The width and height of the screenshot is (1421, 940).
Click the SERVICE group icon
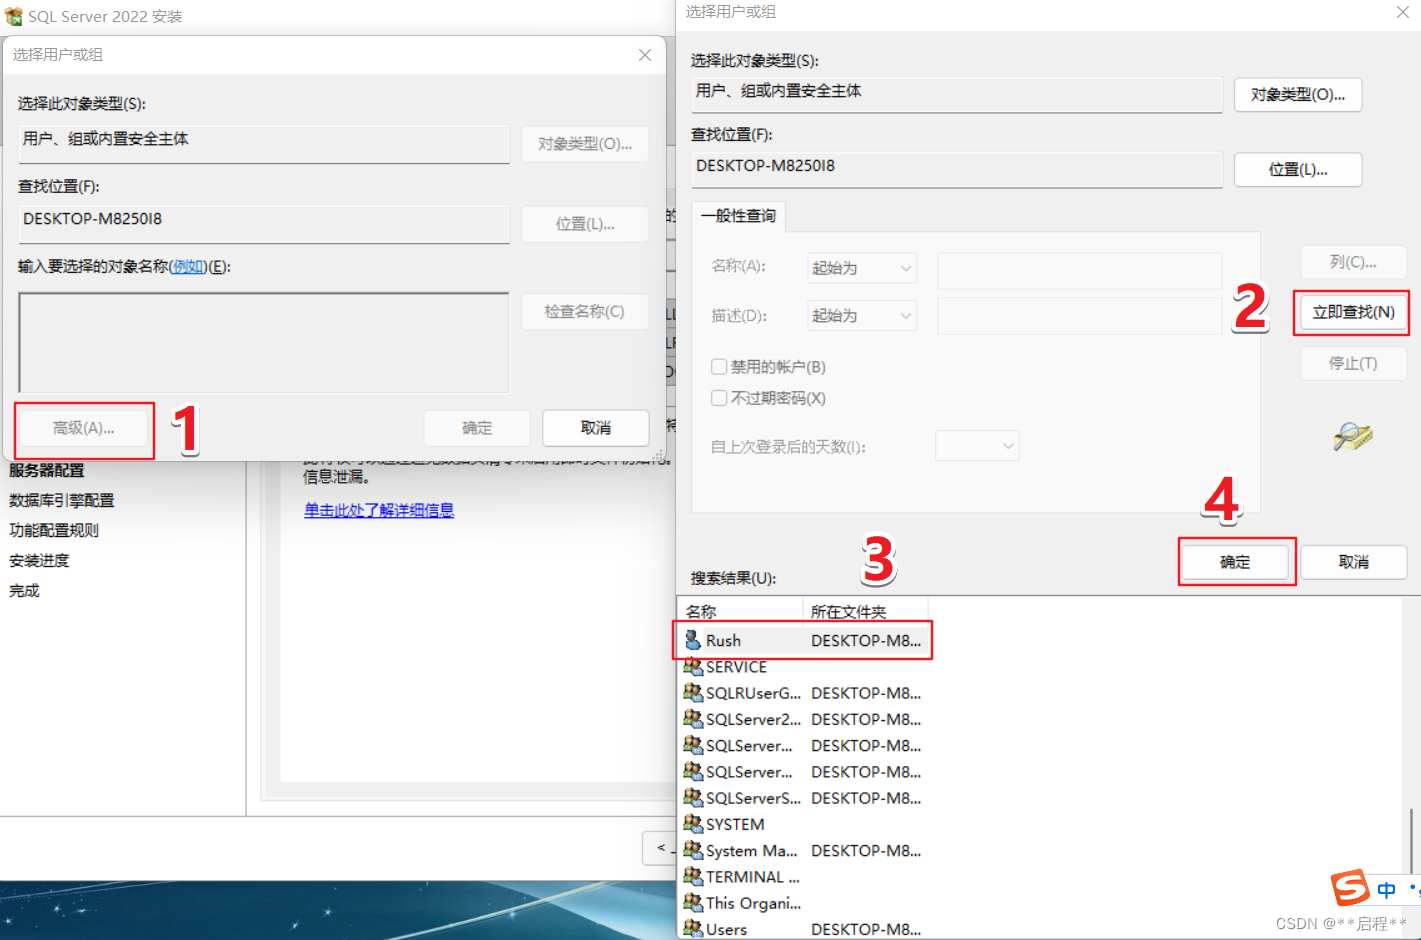692,666
